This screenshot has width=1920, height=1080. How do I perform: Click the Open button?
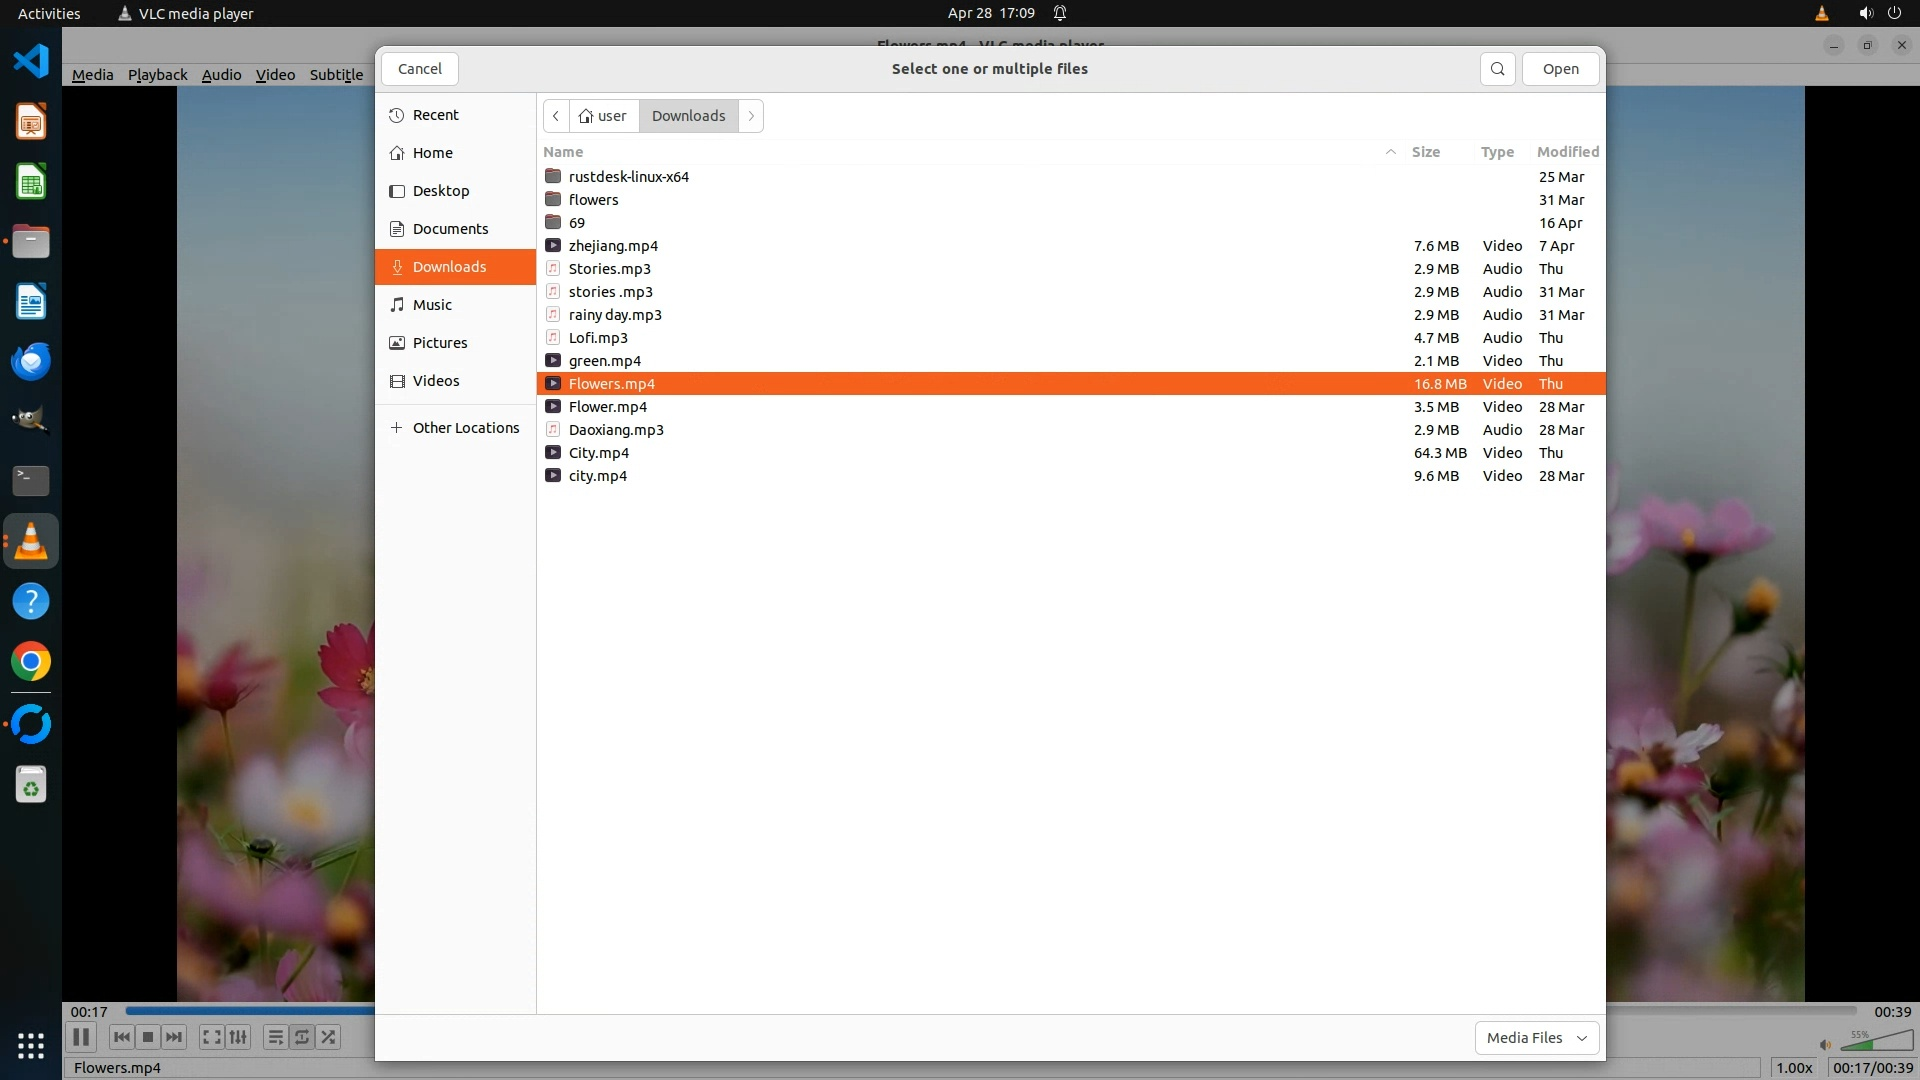pyautogui.click(x=1560, y=69)
